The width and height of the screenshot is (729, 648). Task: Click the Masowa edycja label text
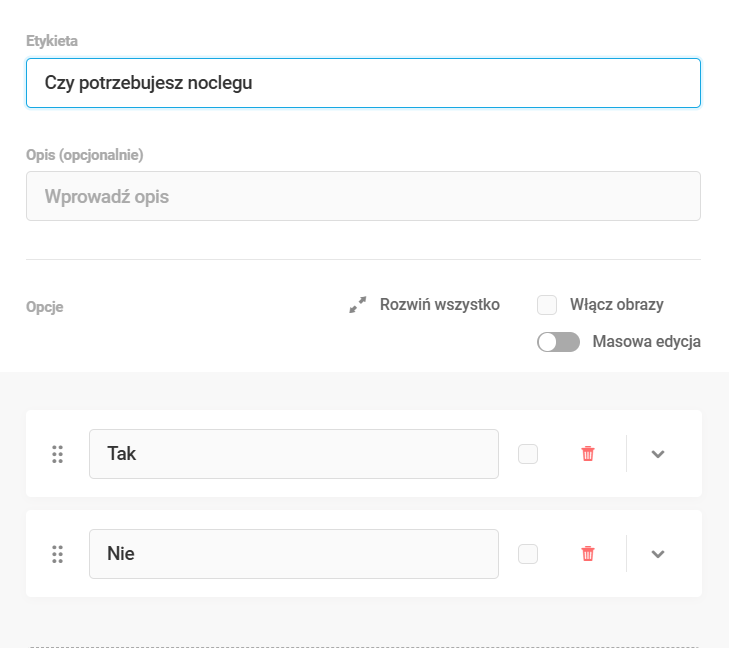646,342
